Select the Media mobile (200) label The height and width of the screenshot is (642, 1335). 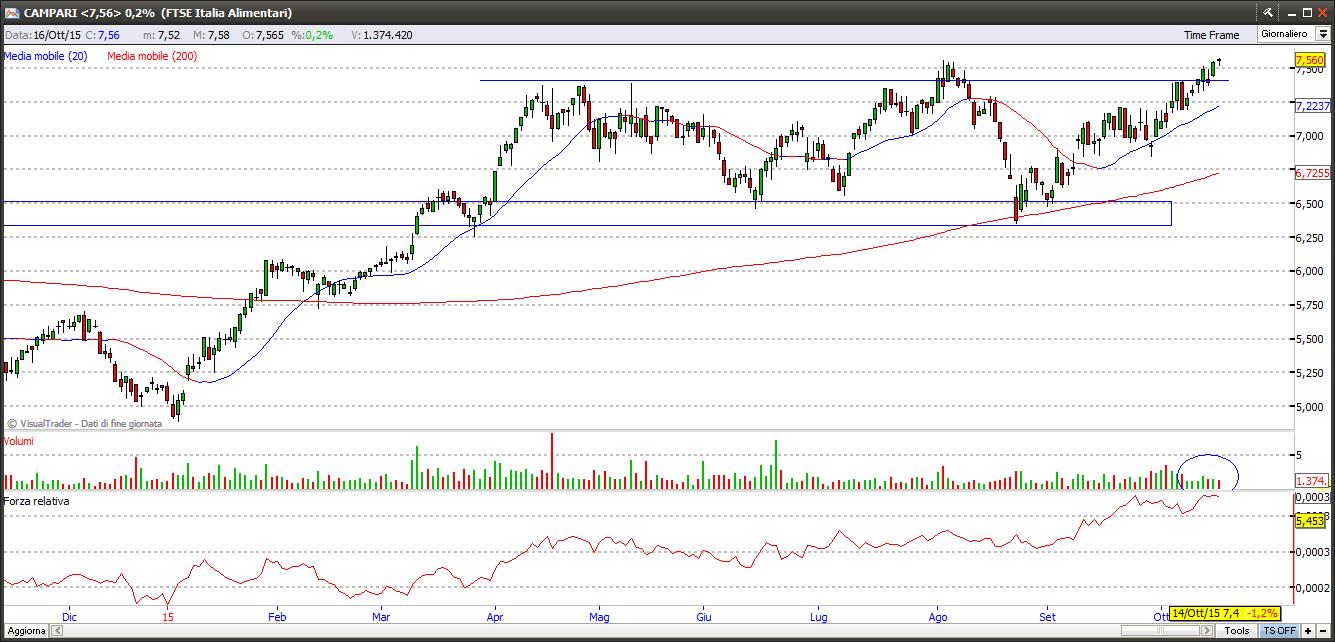152,56
